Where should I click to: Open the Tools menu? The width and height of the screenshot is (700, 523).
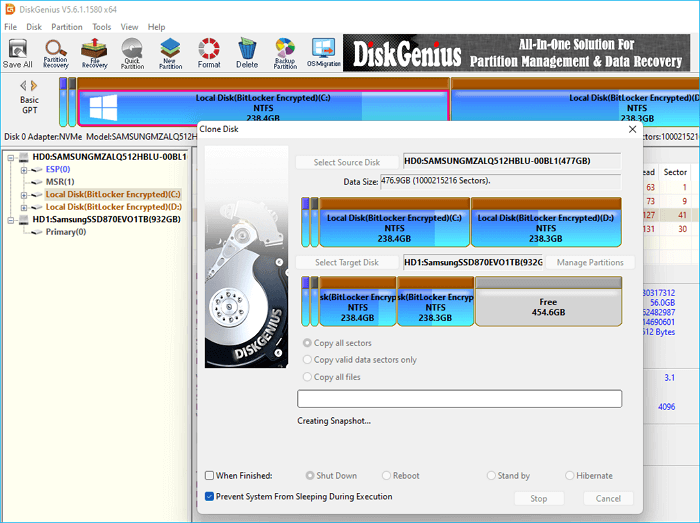click(102, 27)
